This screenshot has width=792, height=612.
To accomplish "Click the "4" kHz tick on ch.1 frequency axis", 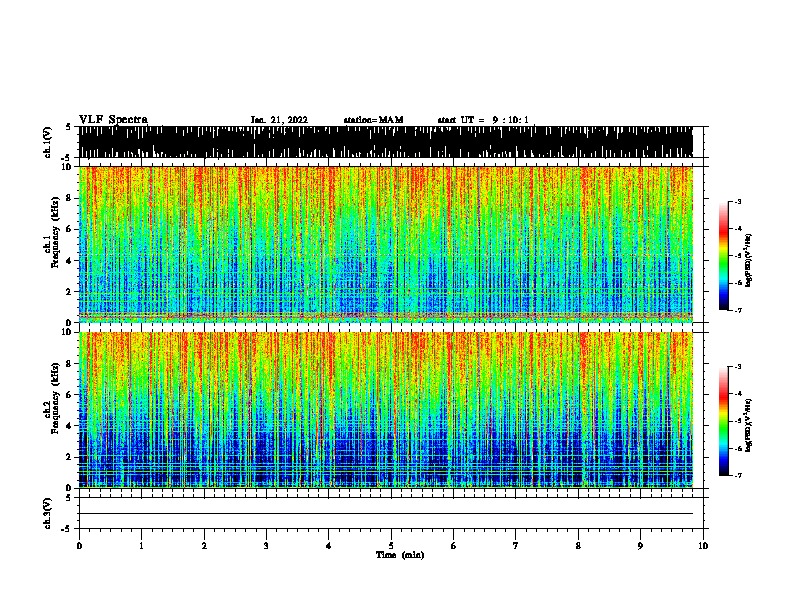I will [x=69, y=261].
